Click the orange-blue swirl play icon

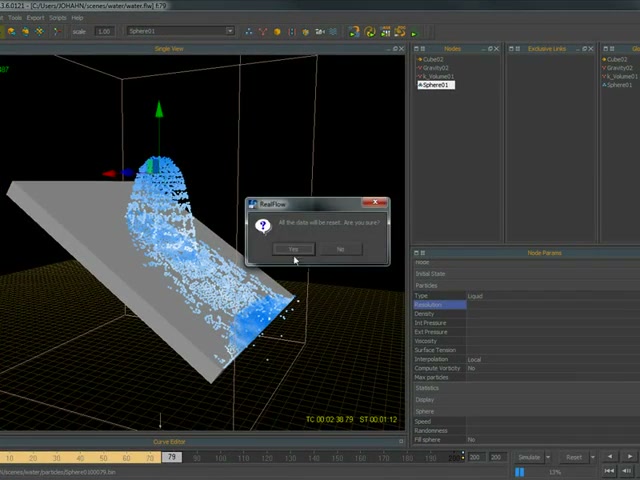[354, 31]
